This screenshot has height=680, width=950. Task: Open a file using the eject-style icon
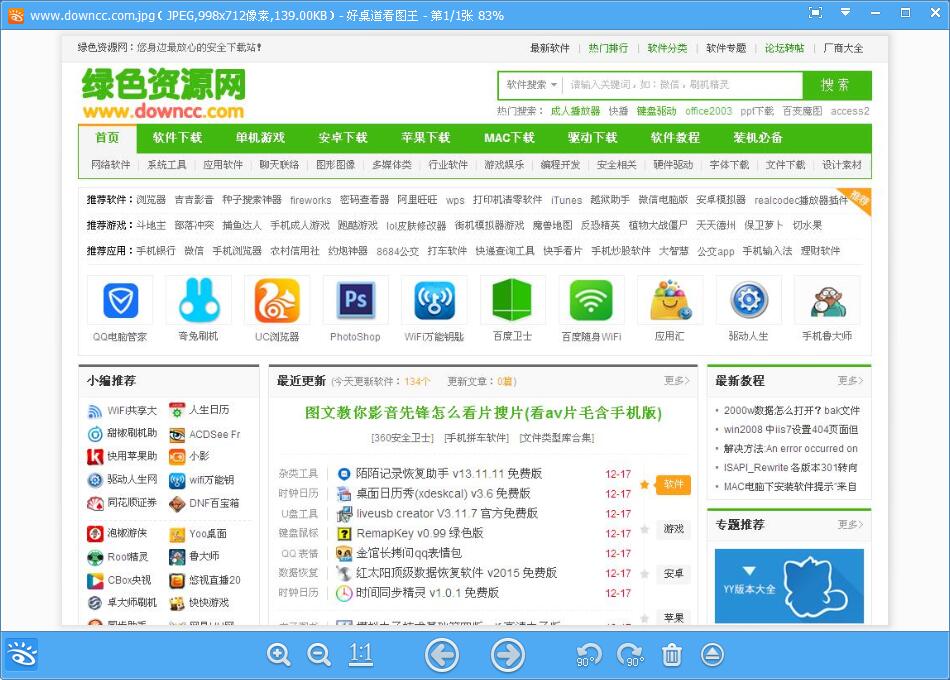712,655
